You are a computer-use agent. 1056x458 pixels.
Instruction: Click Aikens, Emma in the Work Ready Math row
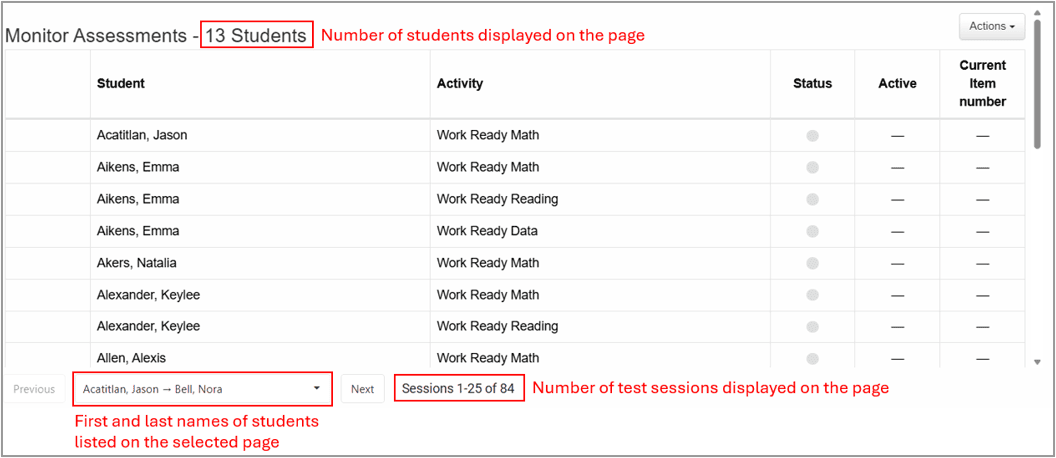coord(138,167)
